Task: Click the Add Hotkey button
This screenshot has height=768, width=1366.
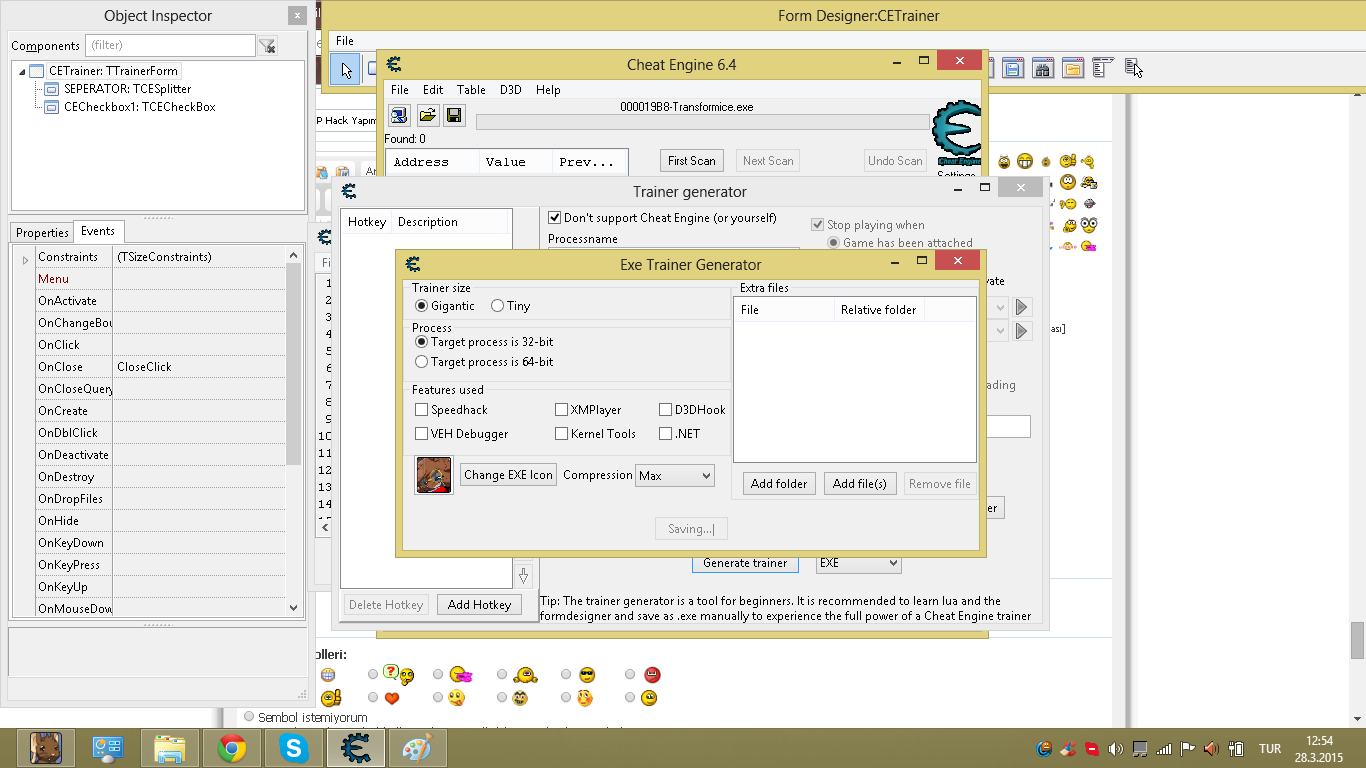Action: point(479,605)
